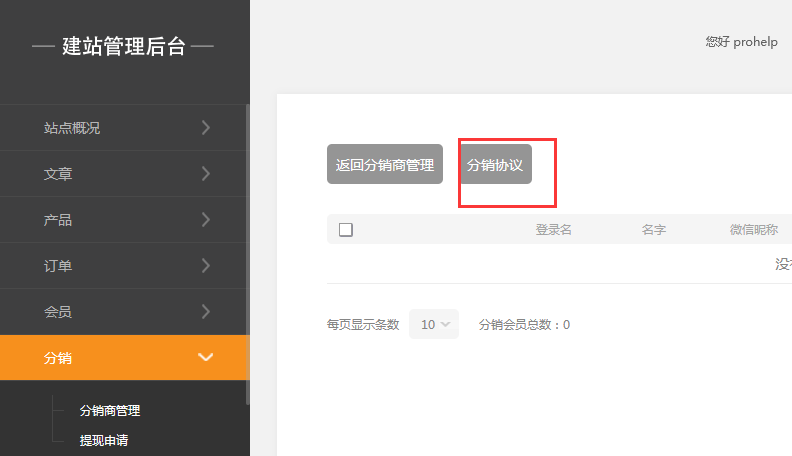Screen dimensions: 792x456
Task: Click the 名字 column header
Action: coord(654,230)
